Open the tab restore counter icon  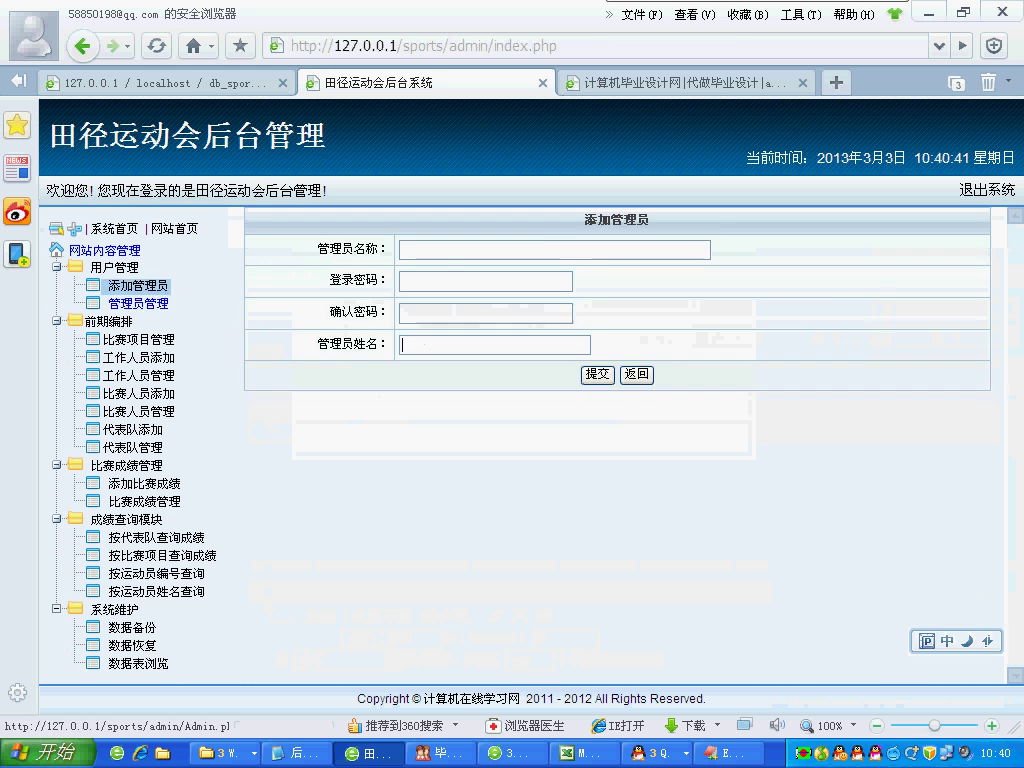point(956,83)
